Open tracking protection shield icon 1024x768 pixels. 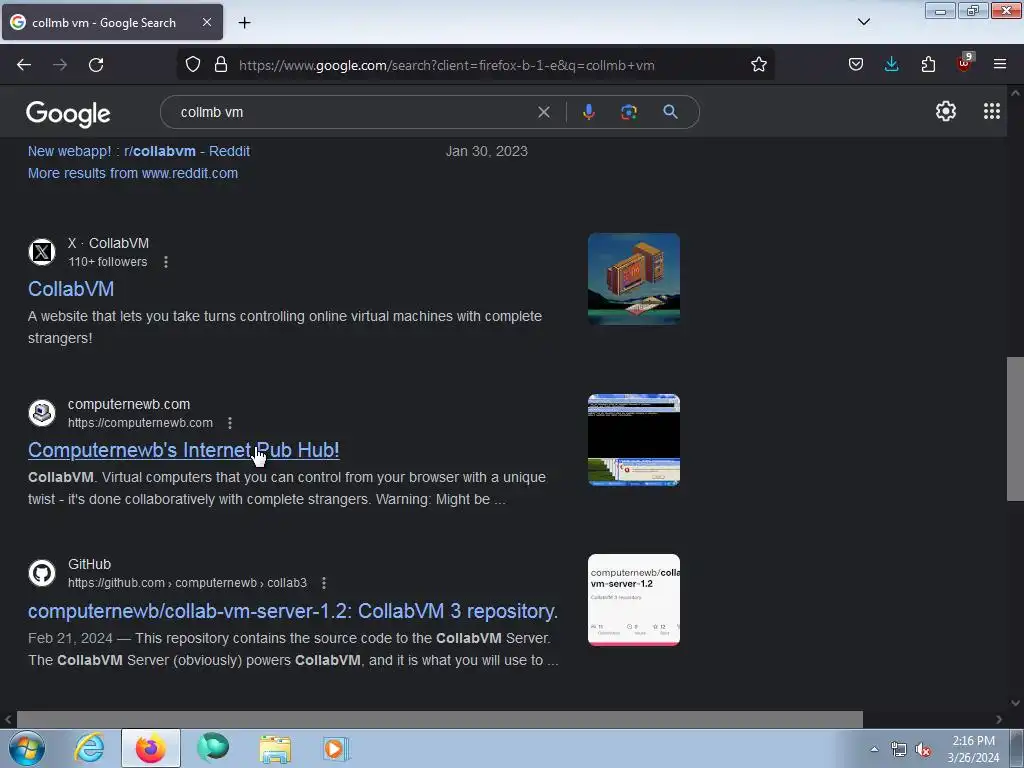coord(193,65)
